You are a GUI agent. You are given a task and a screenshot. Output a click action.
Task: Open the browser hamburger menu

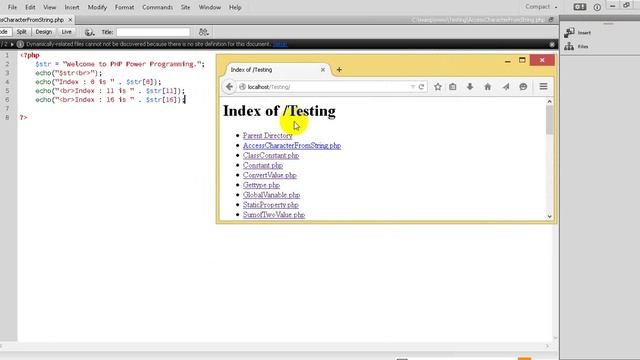coord(543,87)
